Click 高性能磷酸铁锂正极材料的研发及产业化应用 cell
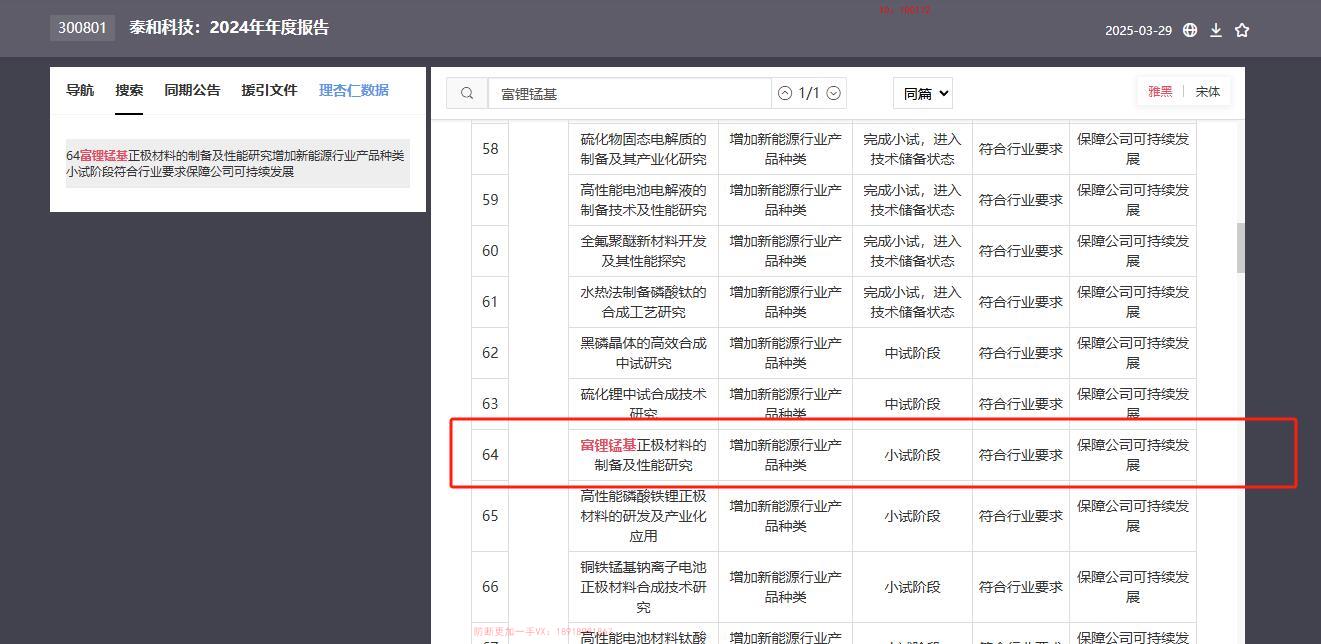The image size is (1321, 644). pos(643,515)
